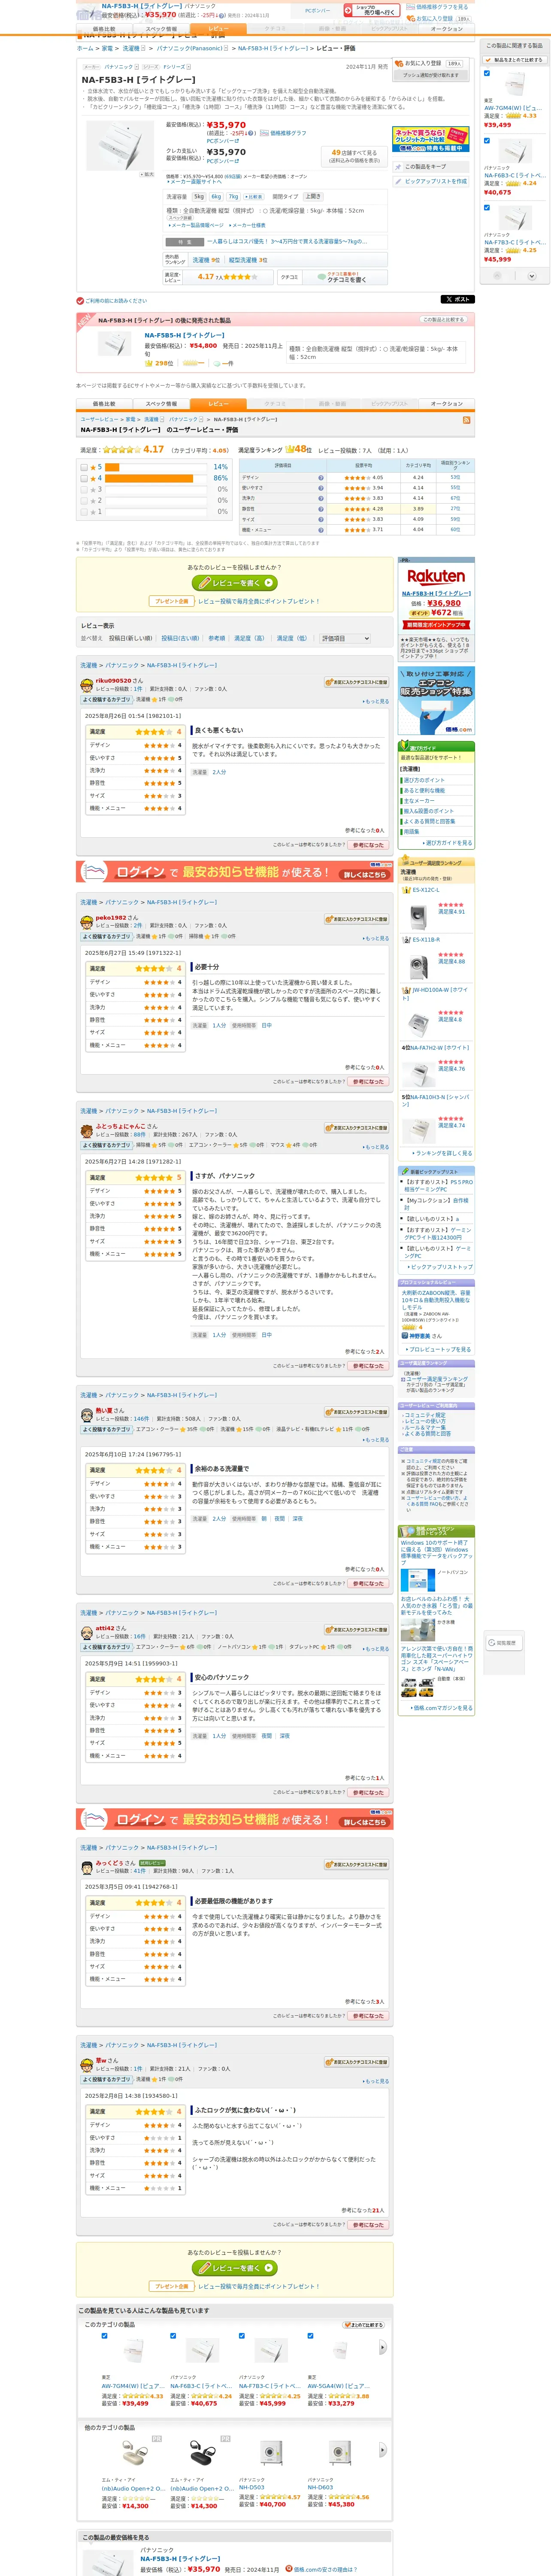551x2576 pixels.
Task: Sort reviews by 投稿日(古い順)
Action: point(180,638)
